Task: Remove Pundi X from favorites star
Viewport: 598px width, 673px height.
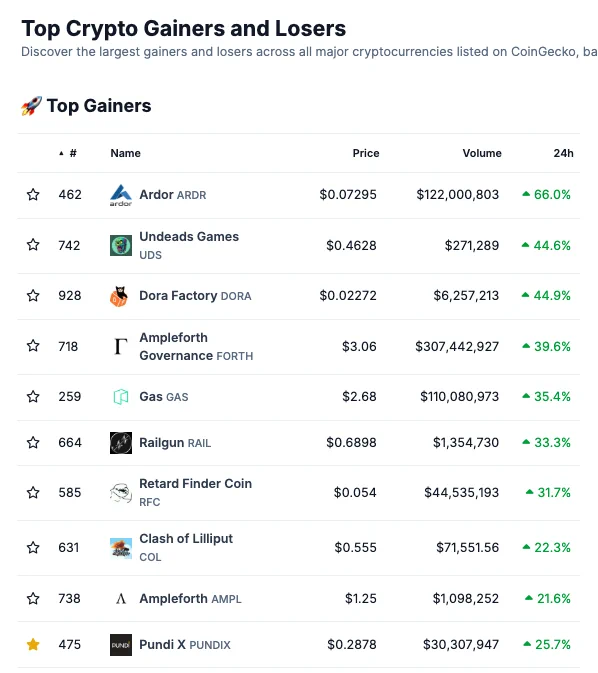Action: pos(33,644)
